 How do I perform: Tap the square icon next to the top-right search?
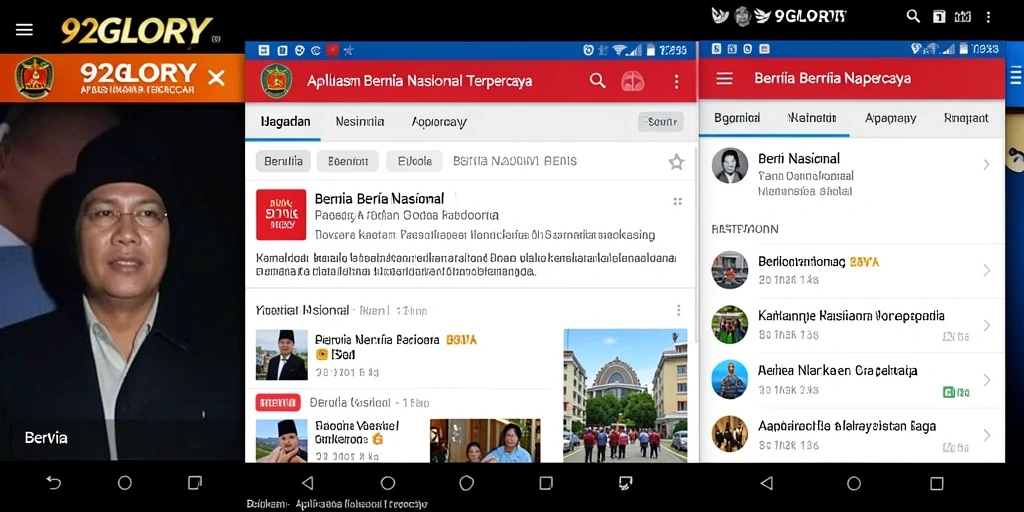pos(938,17)
